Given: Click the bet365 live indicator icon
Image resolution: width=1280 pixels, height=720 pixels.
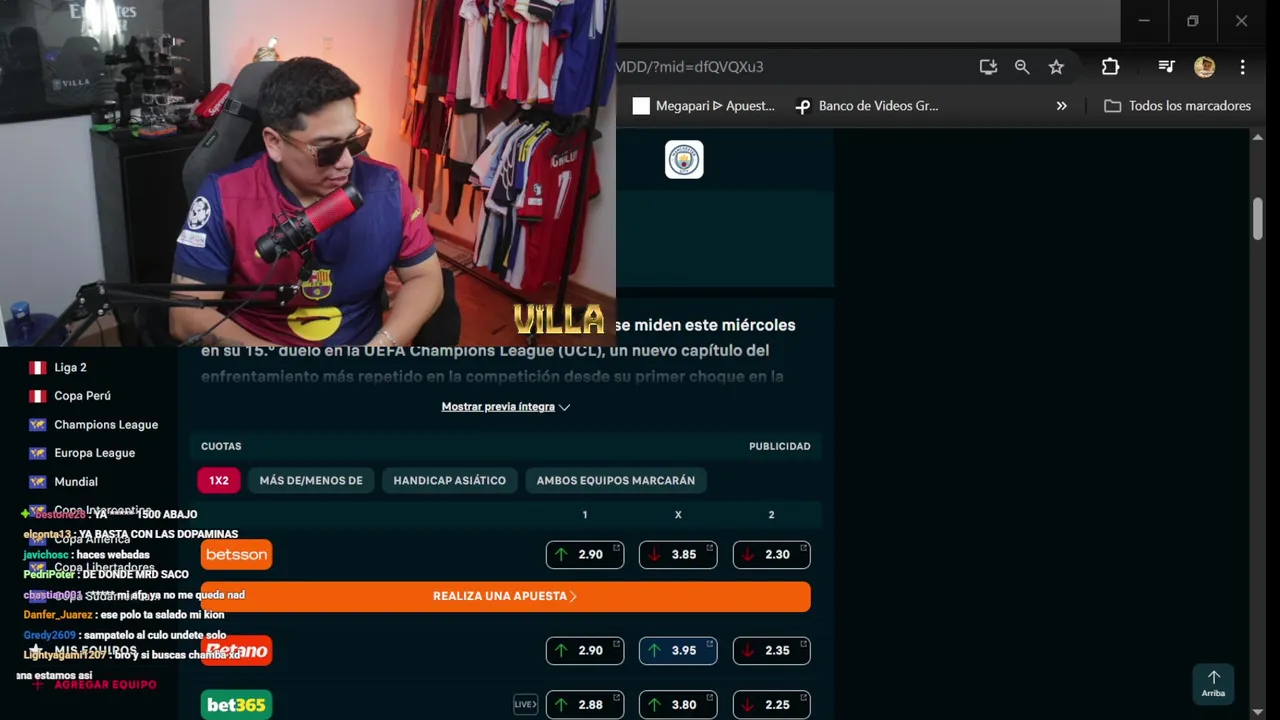Looking at the screenshot, I should [x=525, y=704].
